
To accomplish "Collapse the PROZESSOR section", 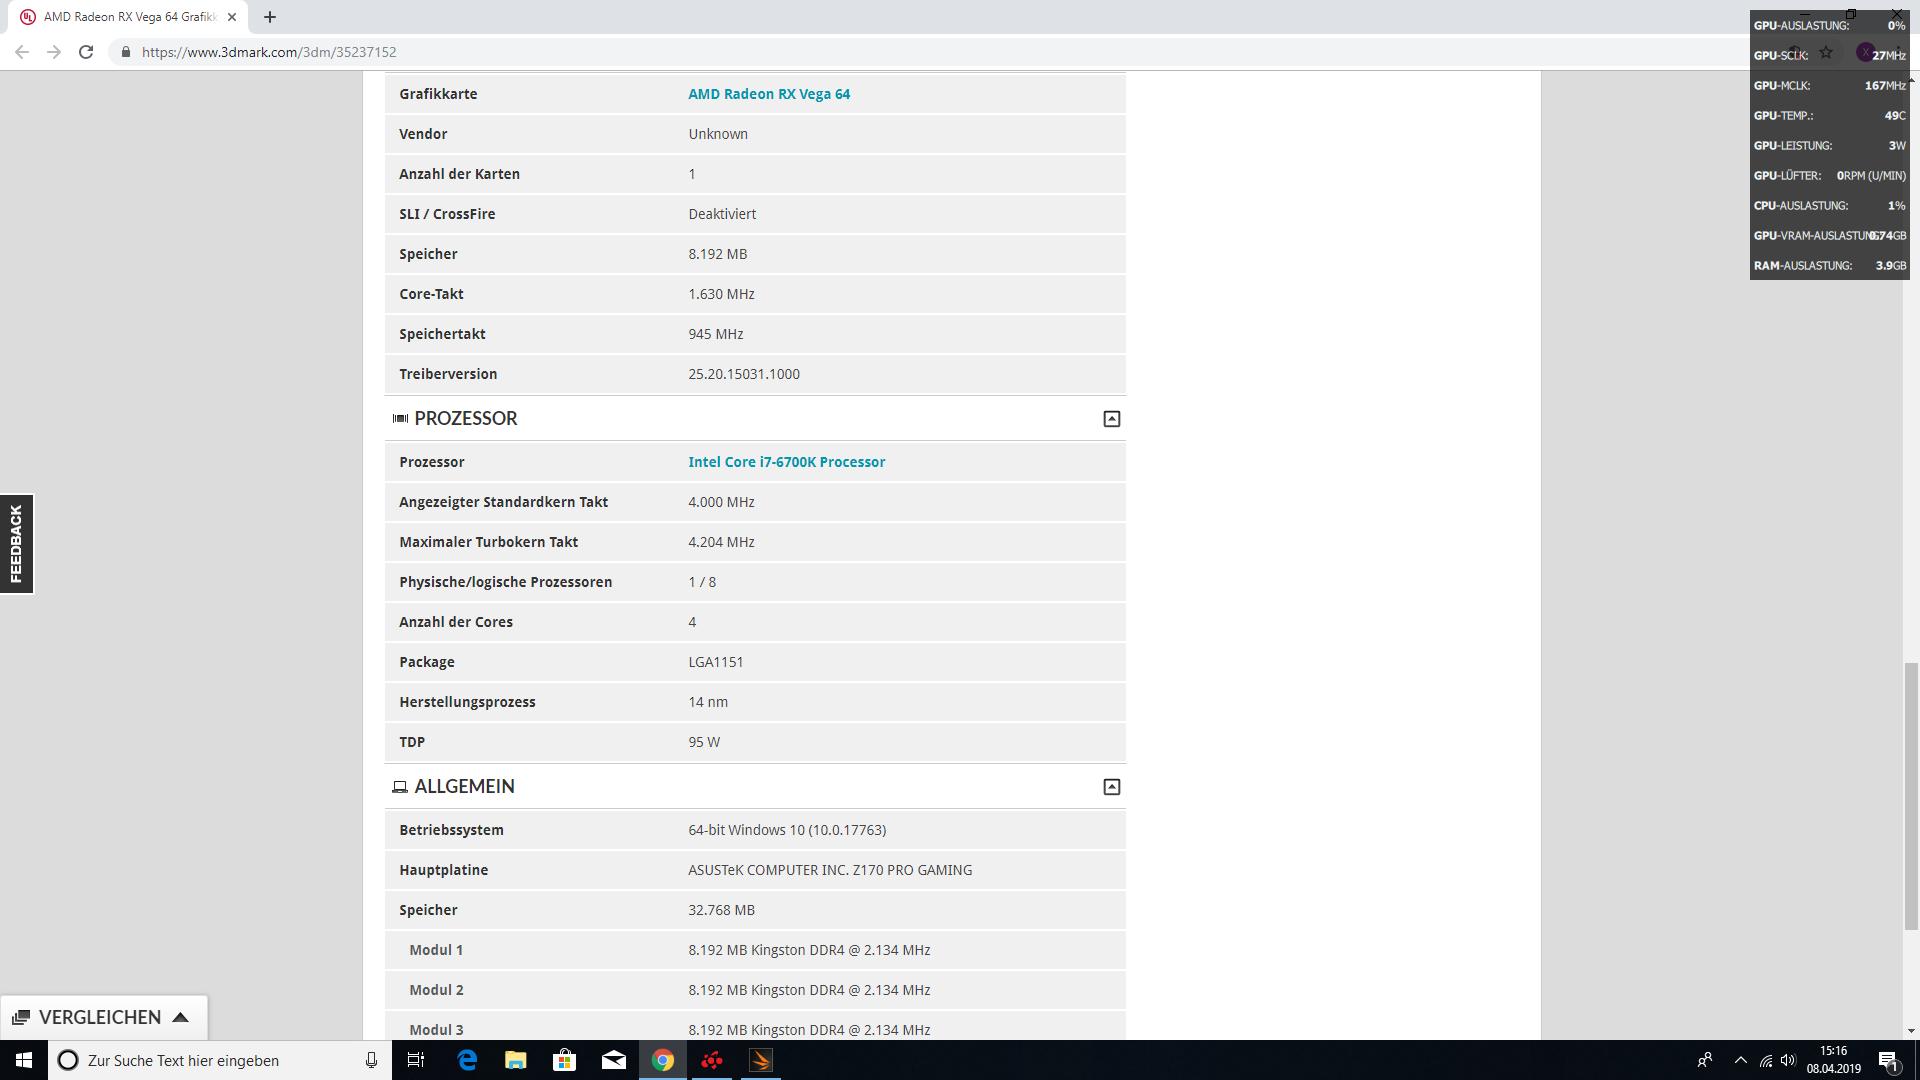I will [x=1111, y=419].
